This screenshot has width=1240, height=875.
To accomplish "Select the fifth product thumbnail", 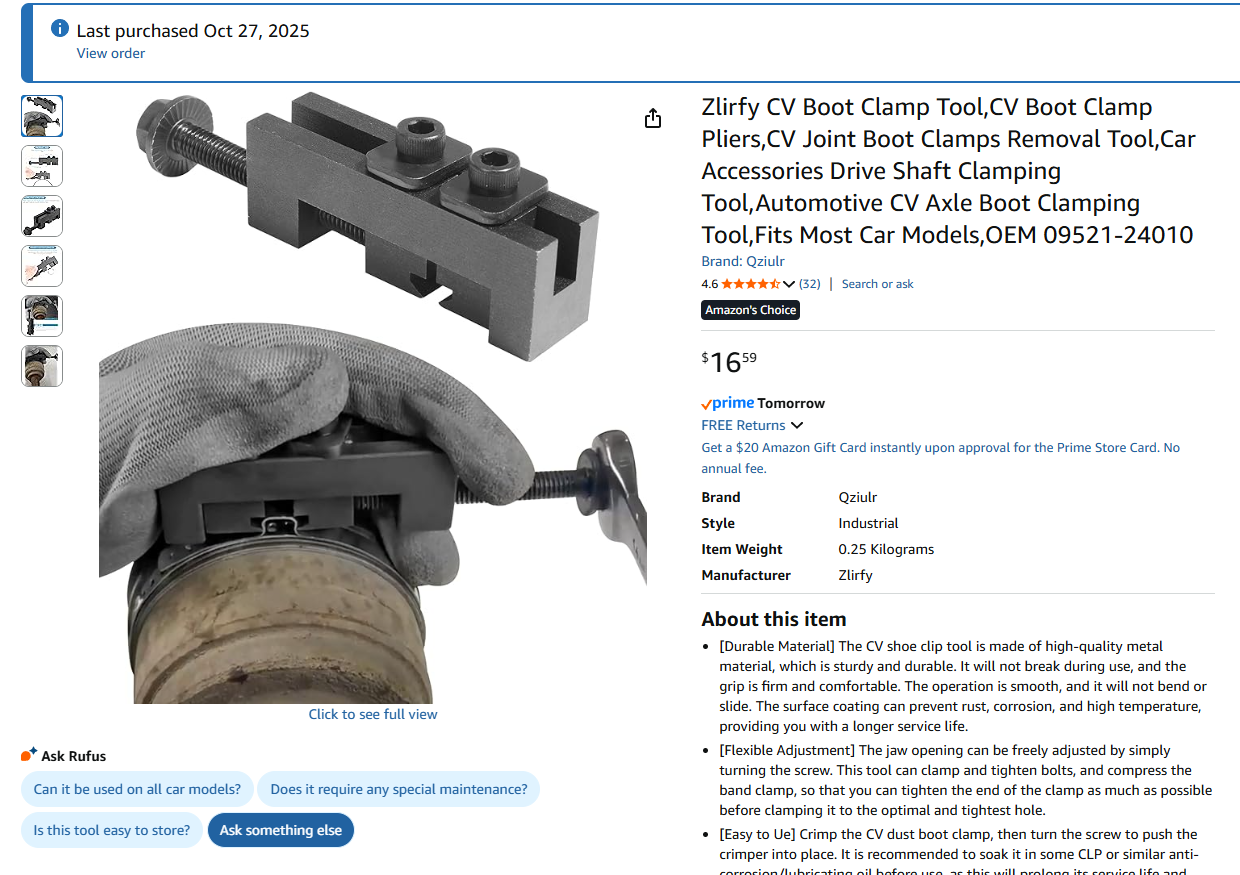I will [x=42, y=316].
